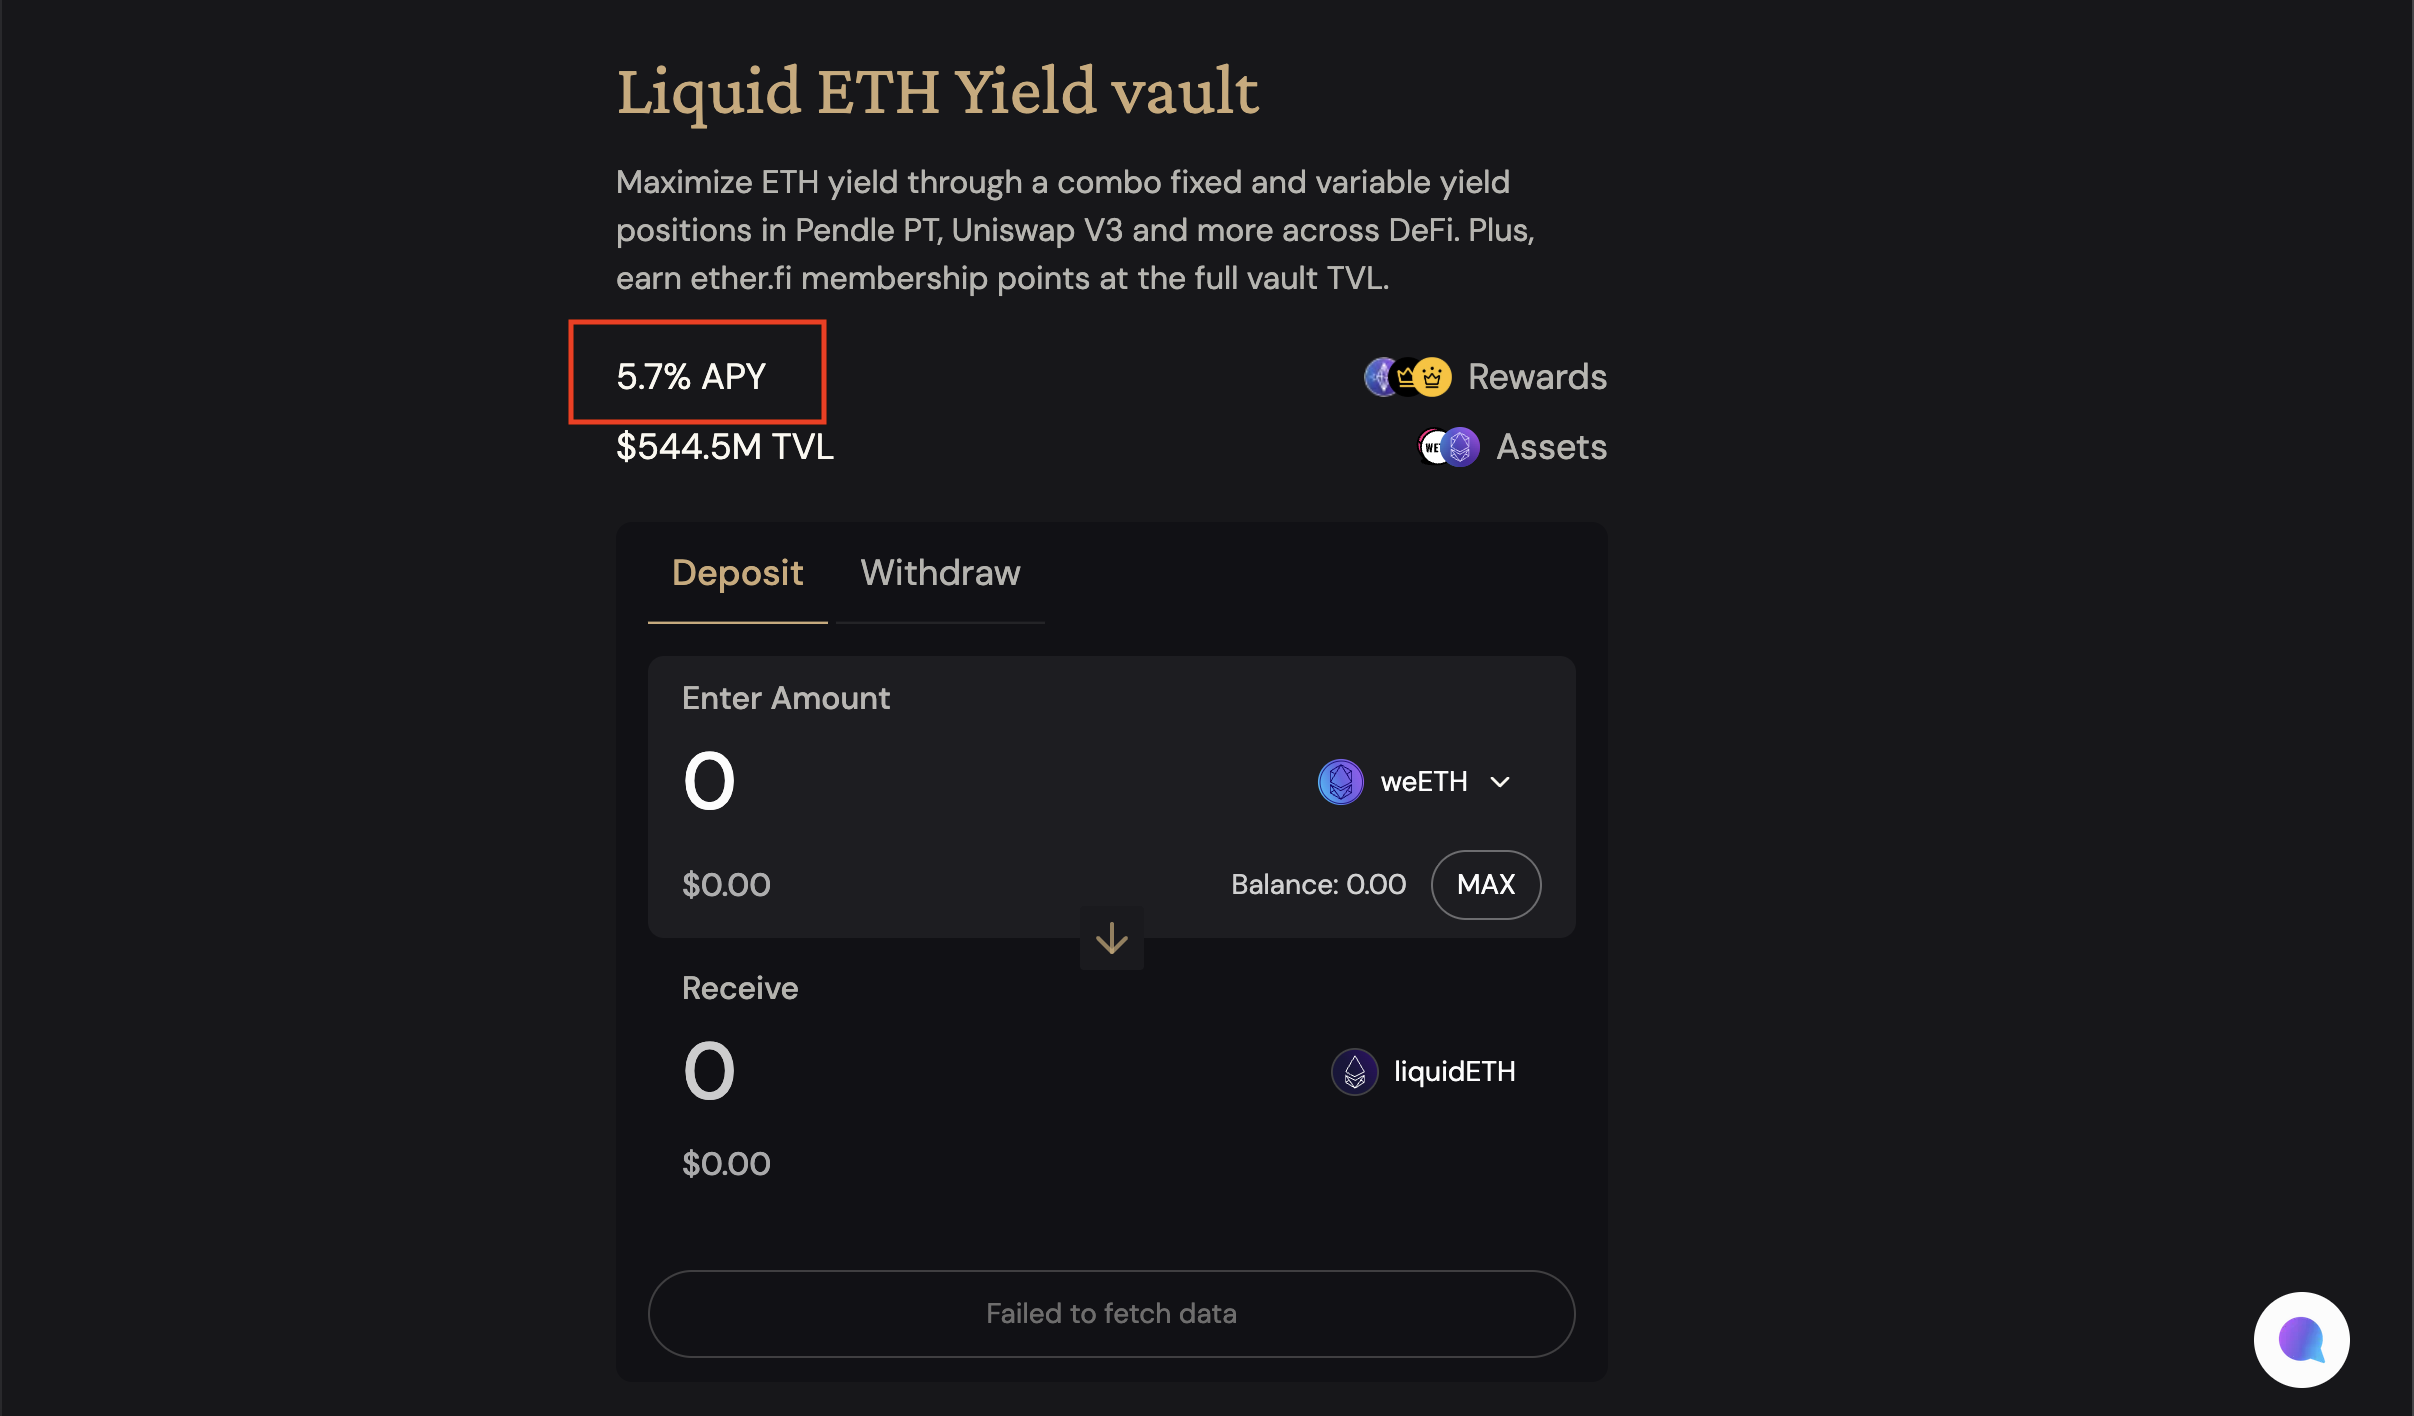The image size is (2414, 1416).
Task: Click the white WE icon beside Assets
Action: (x=1431, y=447)
